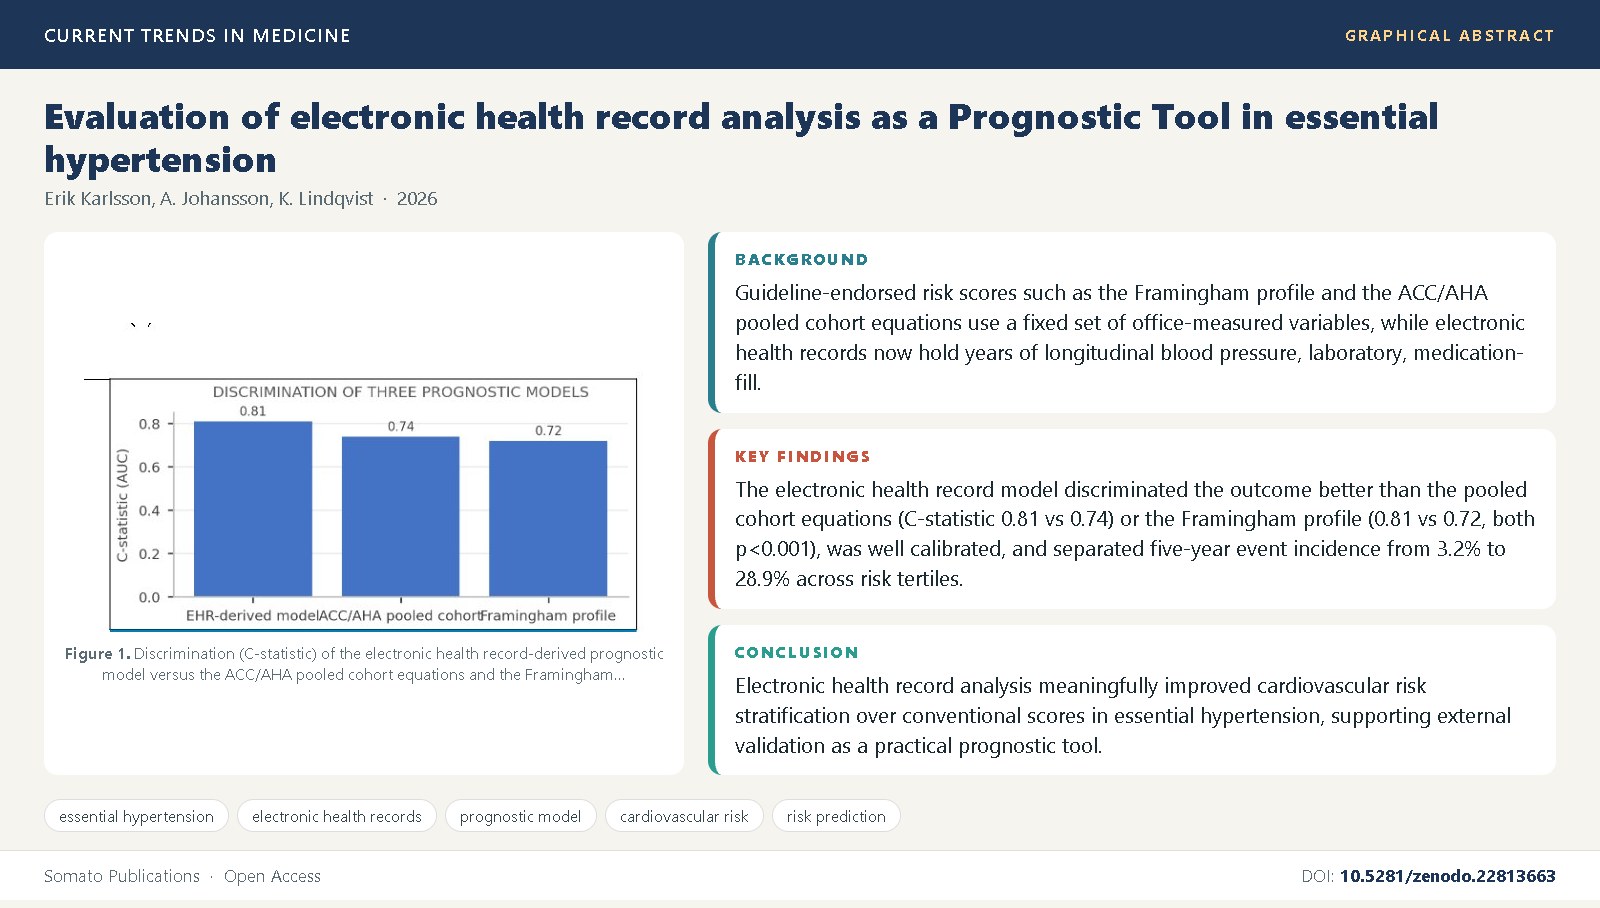
Task: Select the Key Findings section heading
Action: click(x=803, y=456)
